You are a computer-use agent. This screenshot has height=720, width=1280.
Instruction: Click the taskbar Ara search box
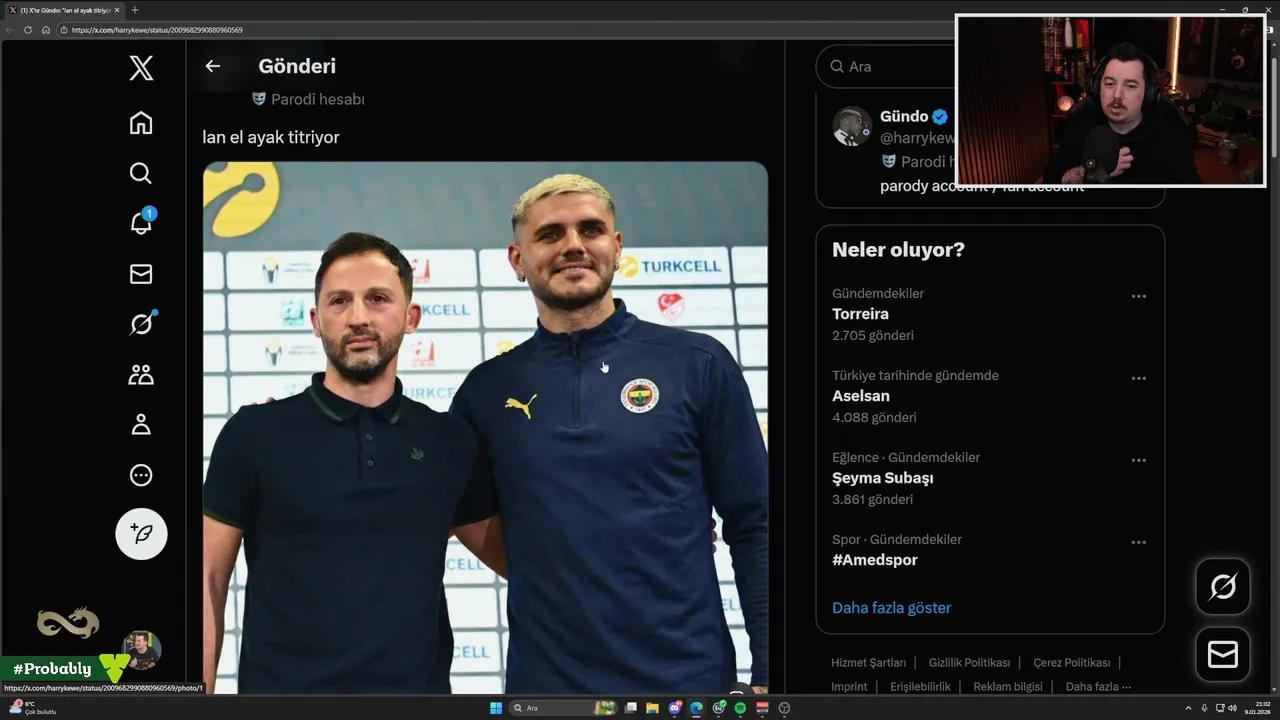click(562, 708)
